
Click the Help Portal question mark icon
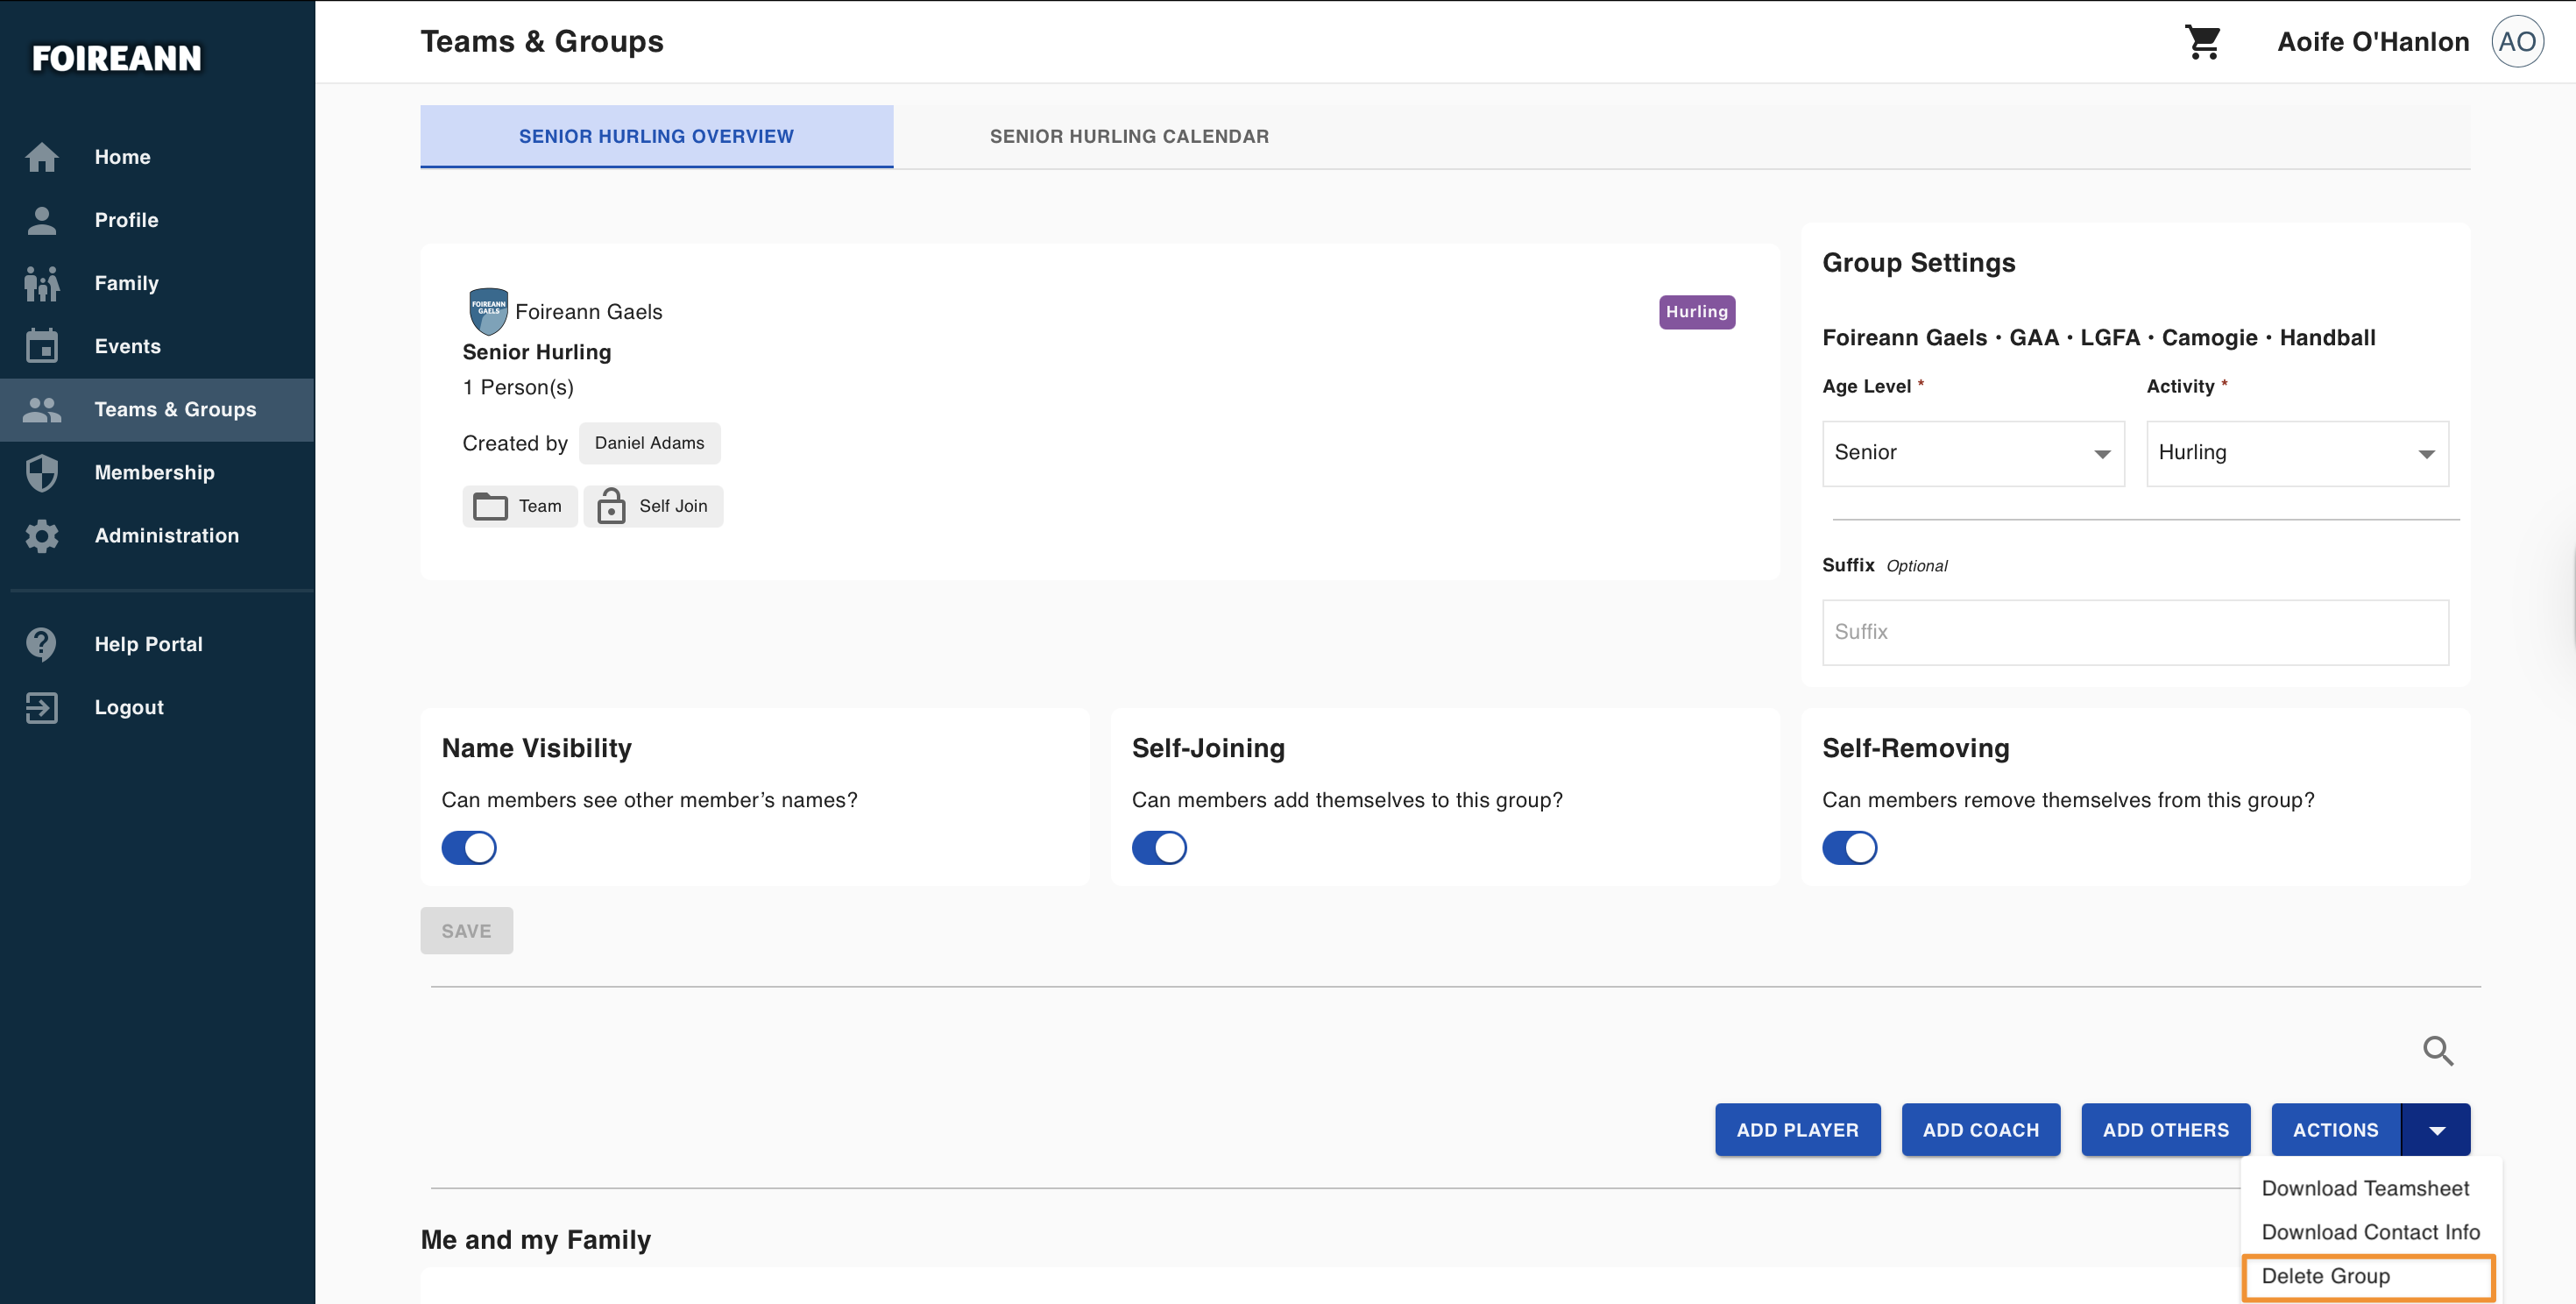click(42, 644)
